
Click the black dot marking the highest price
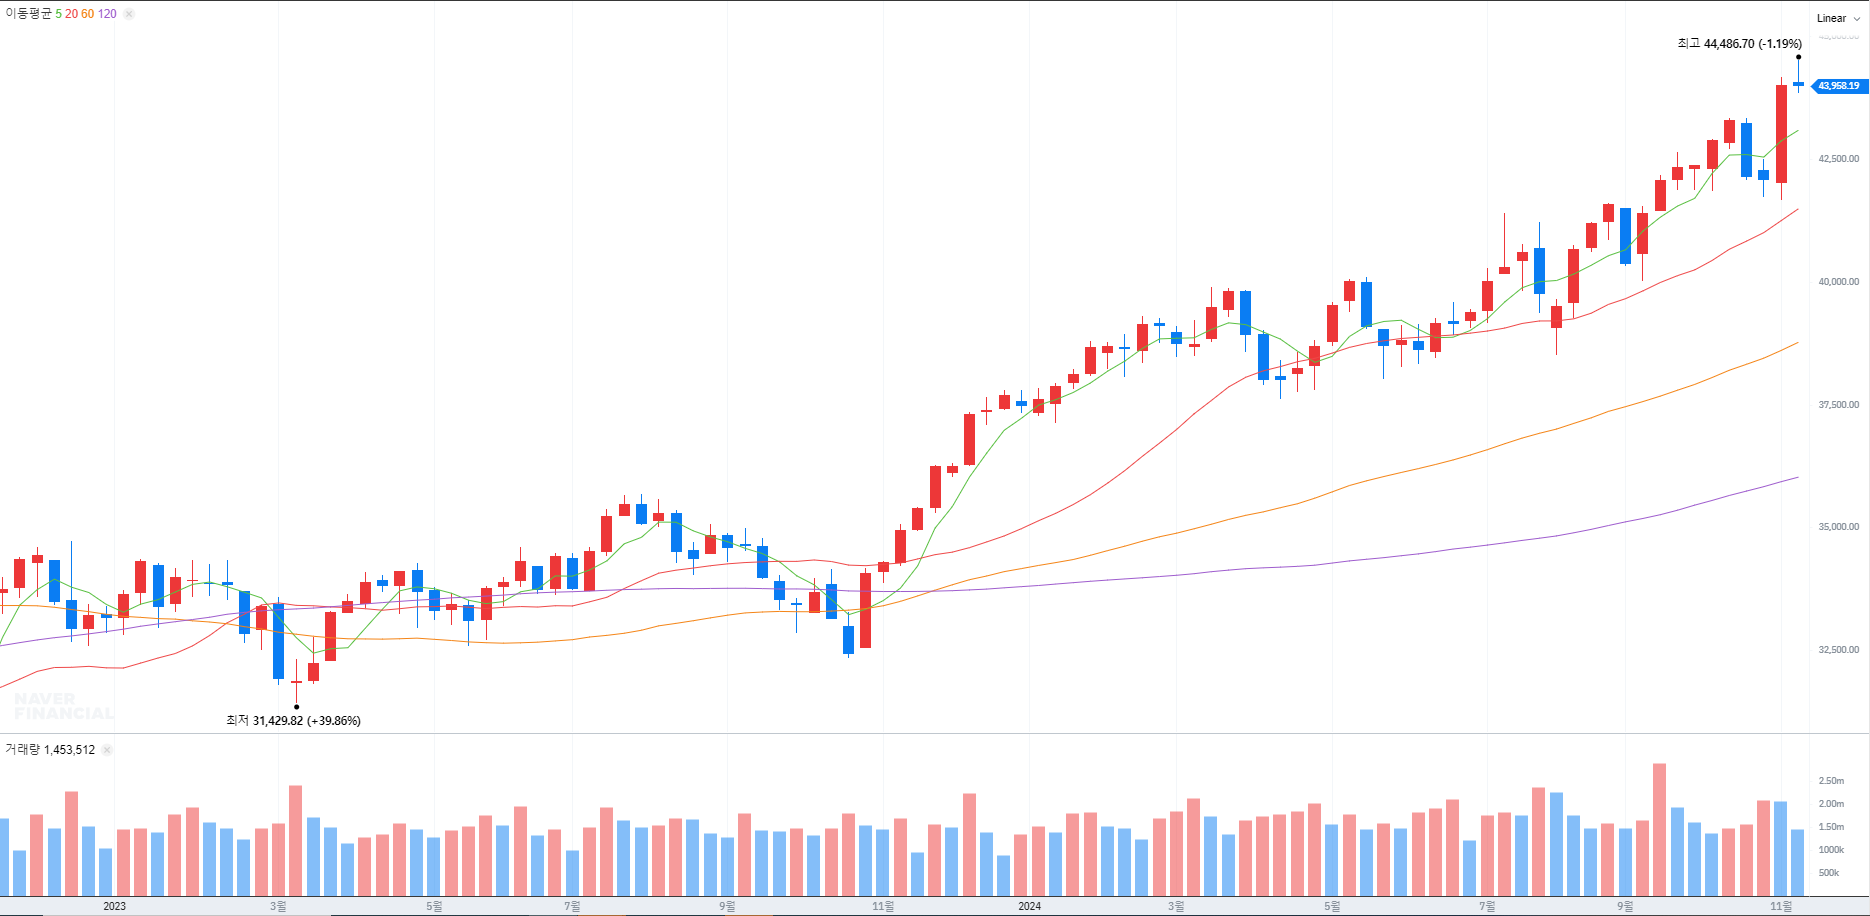coord(1798,57)
